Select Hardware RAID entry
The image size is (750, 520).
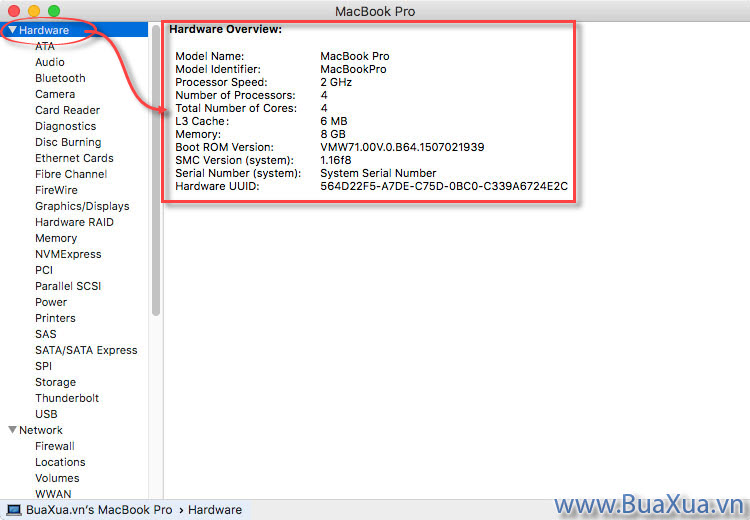74,222
